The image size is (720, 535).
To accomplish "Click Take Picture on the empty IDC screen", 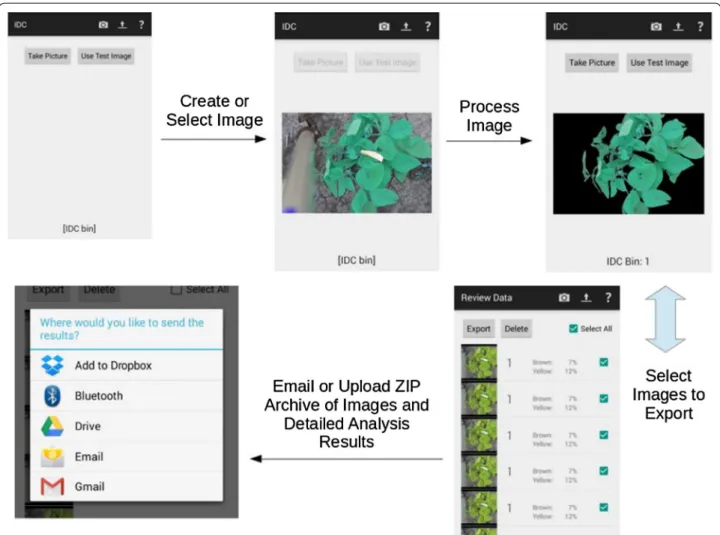I will click(48, 56).
